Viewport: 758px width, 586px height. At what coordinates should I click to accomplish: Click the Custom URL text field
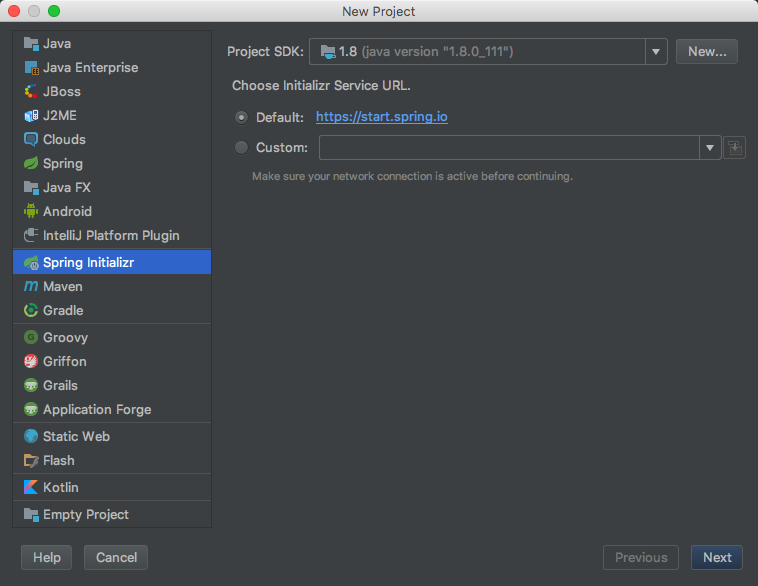[508, 148]
